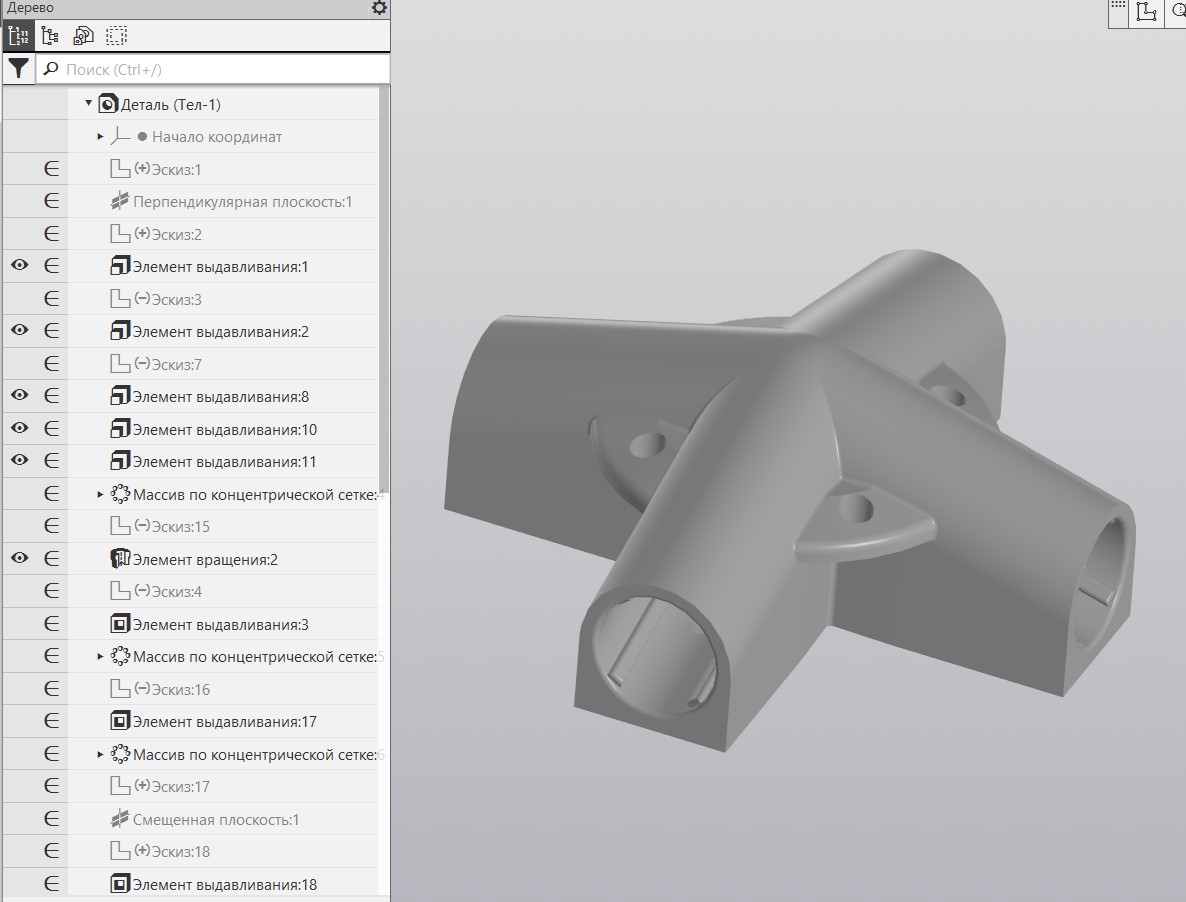
Task: Expand Массив по концентрической сетке:5
Action: point(101,656)
